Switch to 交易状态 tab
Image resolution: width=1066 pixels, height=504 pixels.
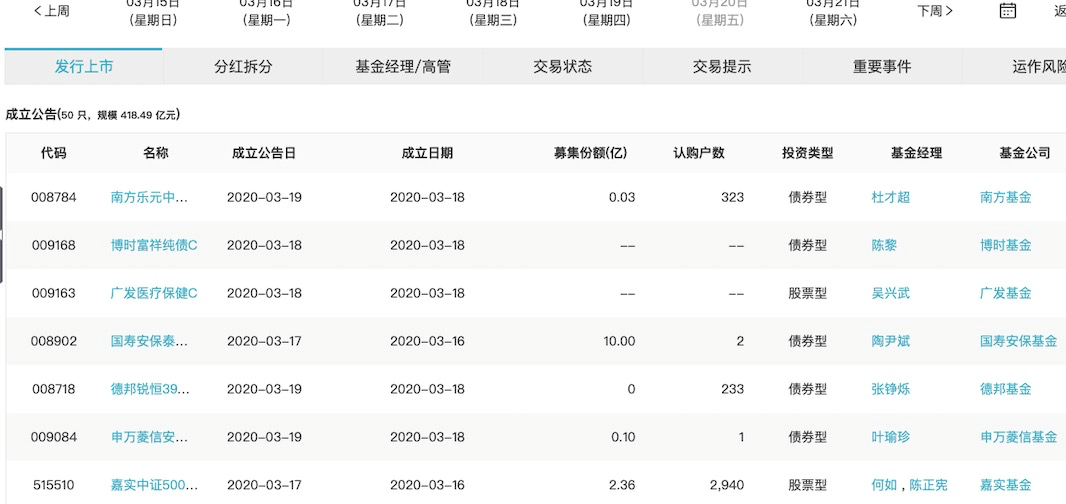tap(562, 67)
